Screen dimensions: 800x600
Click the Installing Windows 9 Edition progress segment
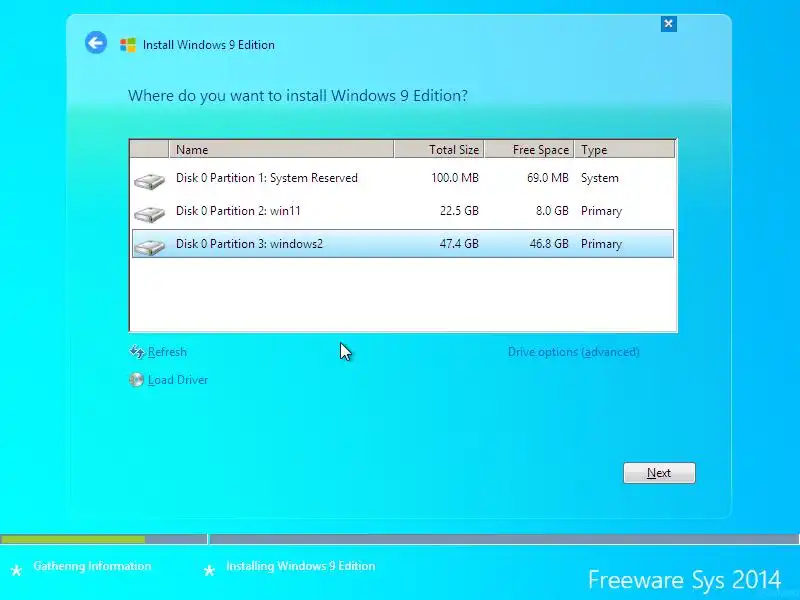tap(505, 539)
